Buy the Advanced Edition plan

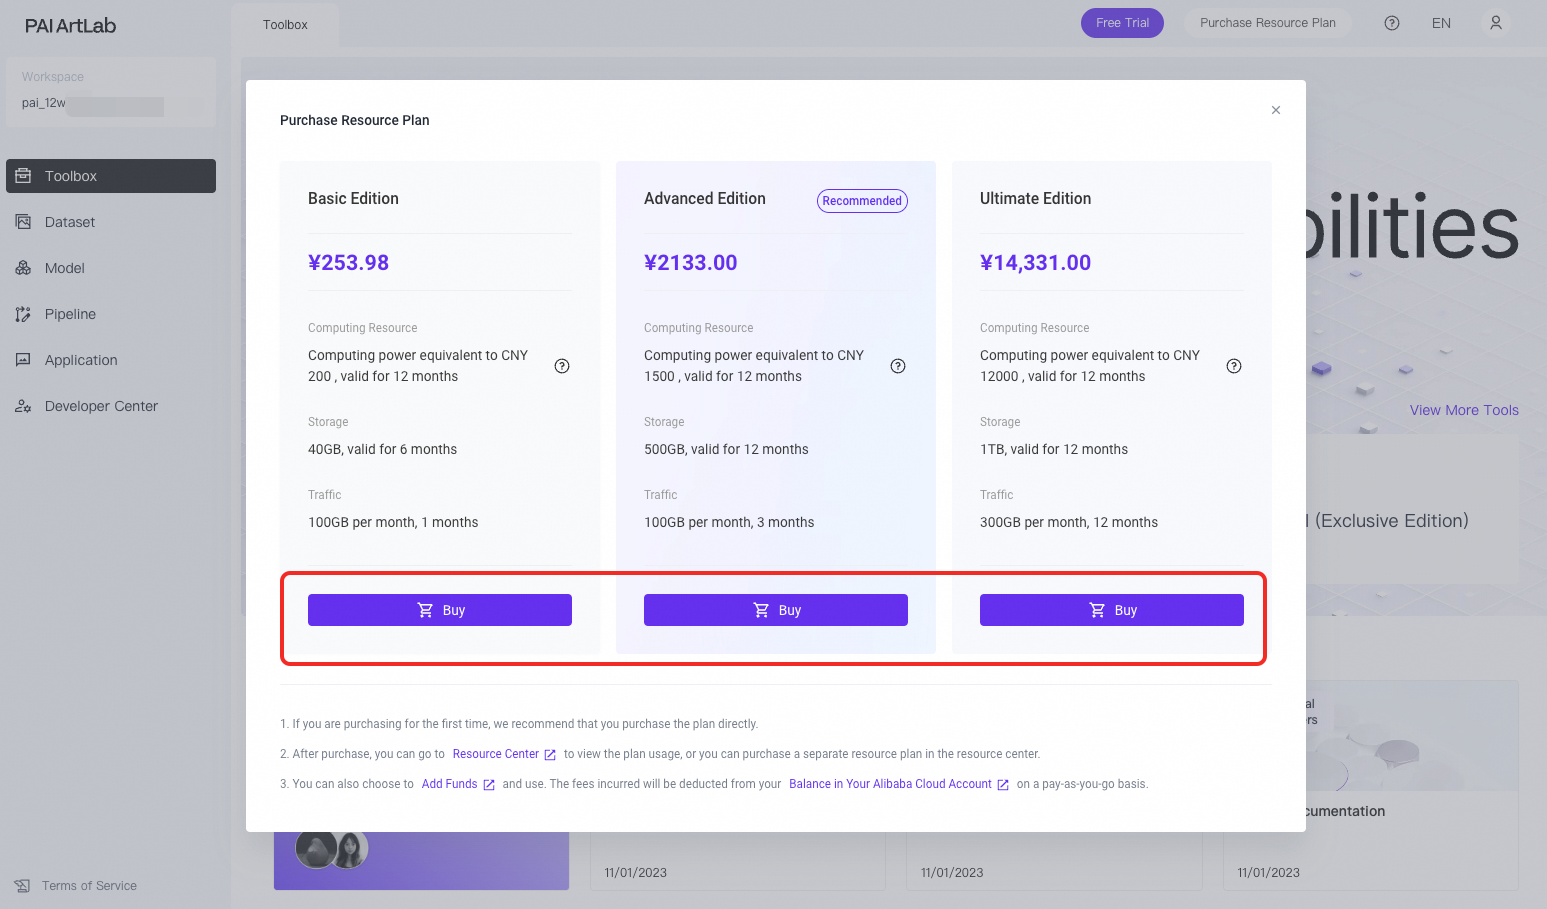(x=775, y=609)
